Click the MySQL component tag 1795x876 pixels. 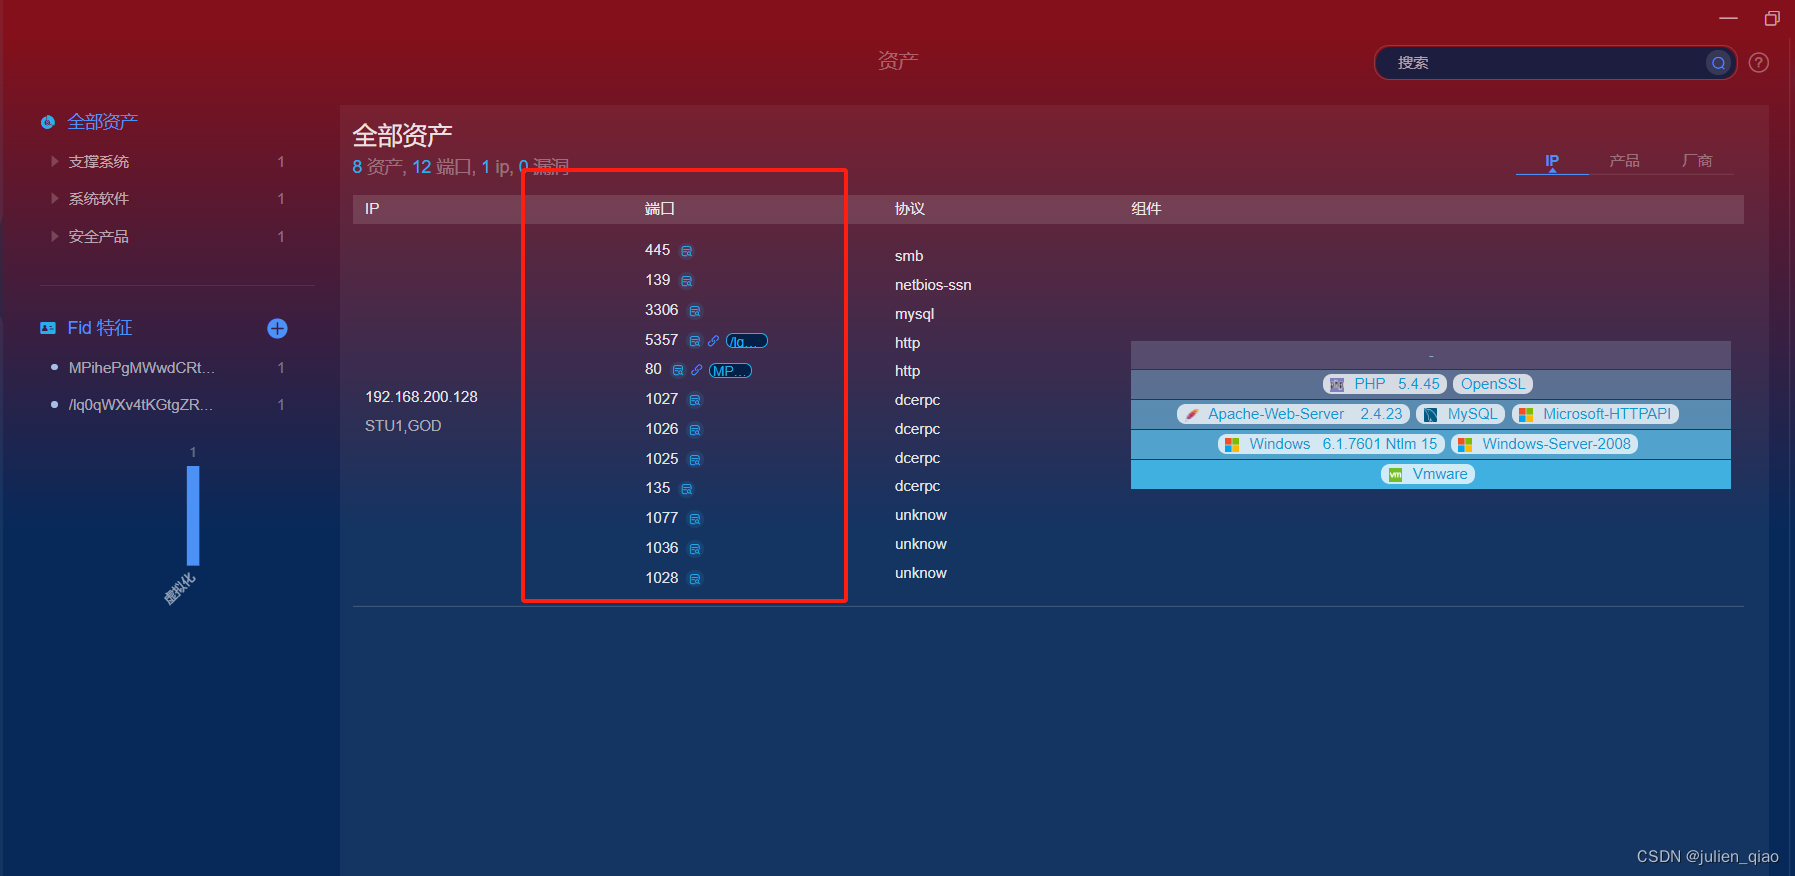point(1461,414)
